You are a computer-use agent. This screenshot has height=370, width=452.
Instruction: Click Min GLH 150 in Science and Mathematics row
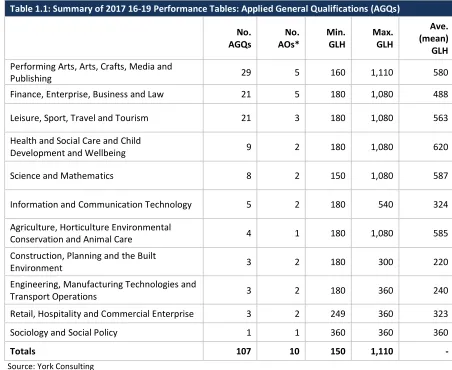pyautogui.click(x=338, y=176)
